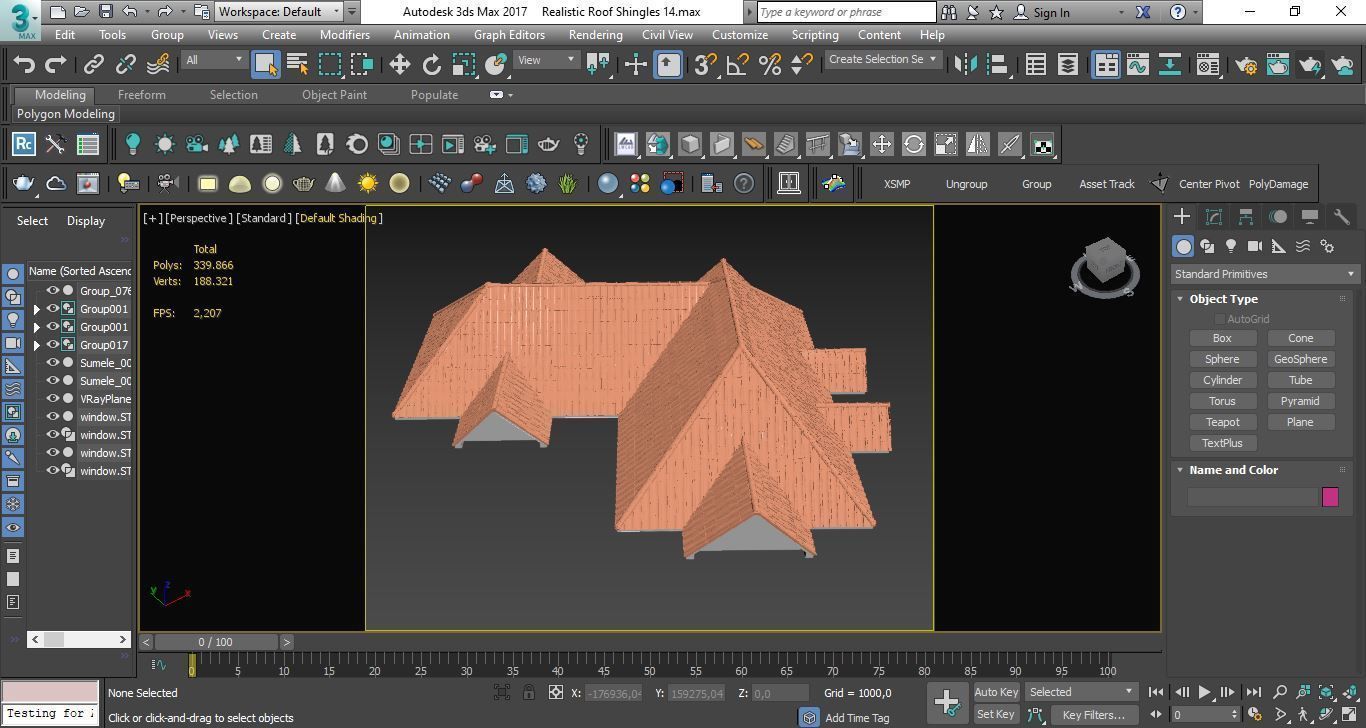Toggle Window/Crossing selection mode

(361, 65)
